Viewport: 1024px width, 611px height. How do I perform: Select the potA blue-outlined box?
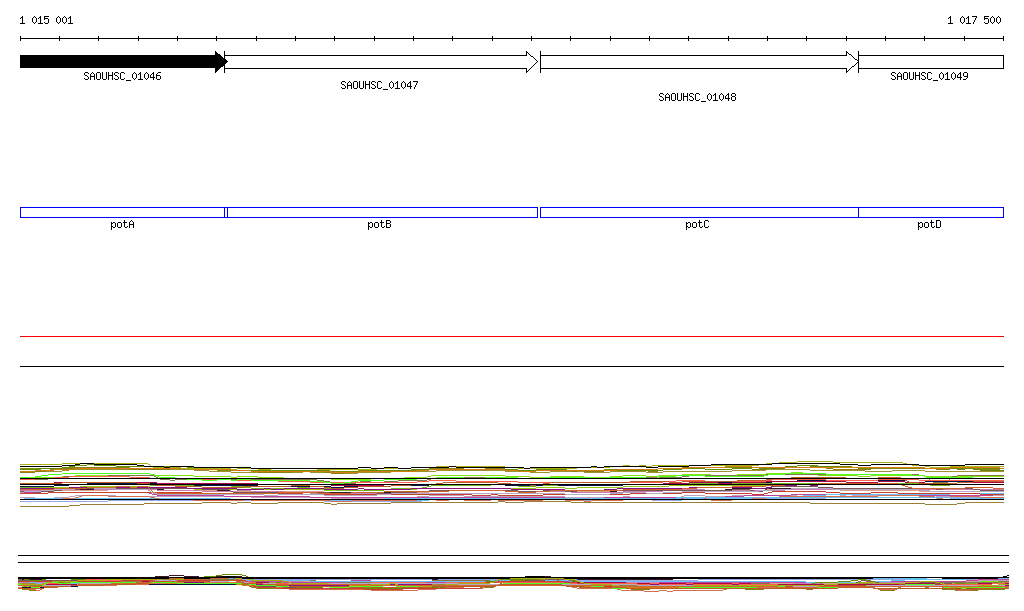(122, 212)
